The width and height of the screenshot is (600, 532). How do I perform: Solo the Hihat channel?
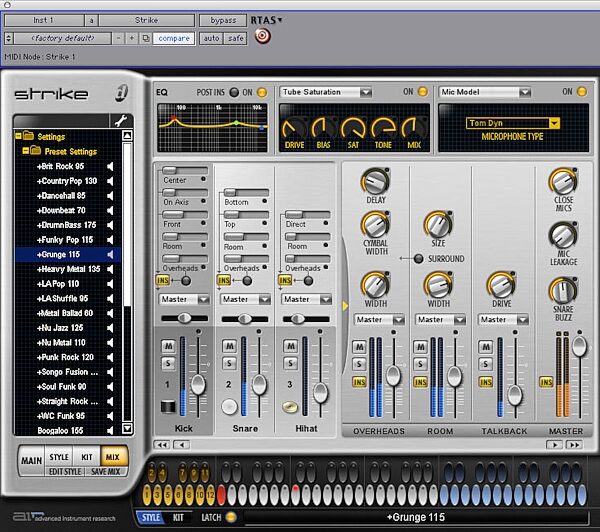[x=290, y=363]
